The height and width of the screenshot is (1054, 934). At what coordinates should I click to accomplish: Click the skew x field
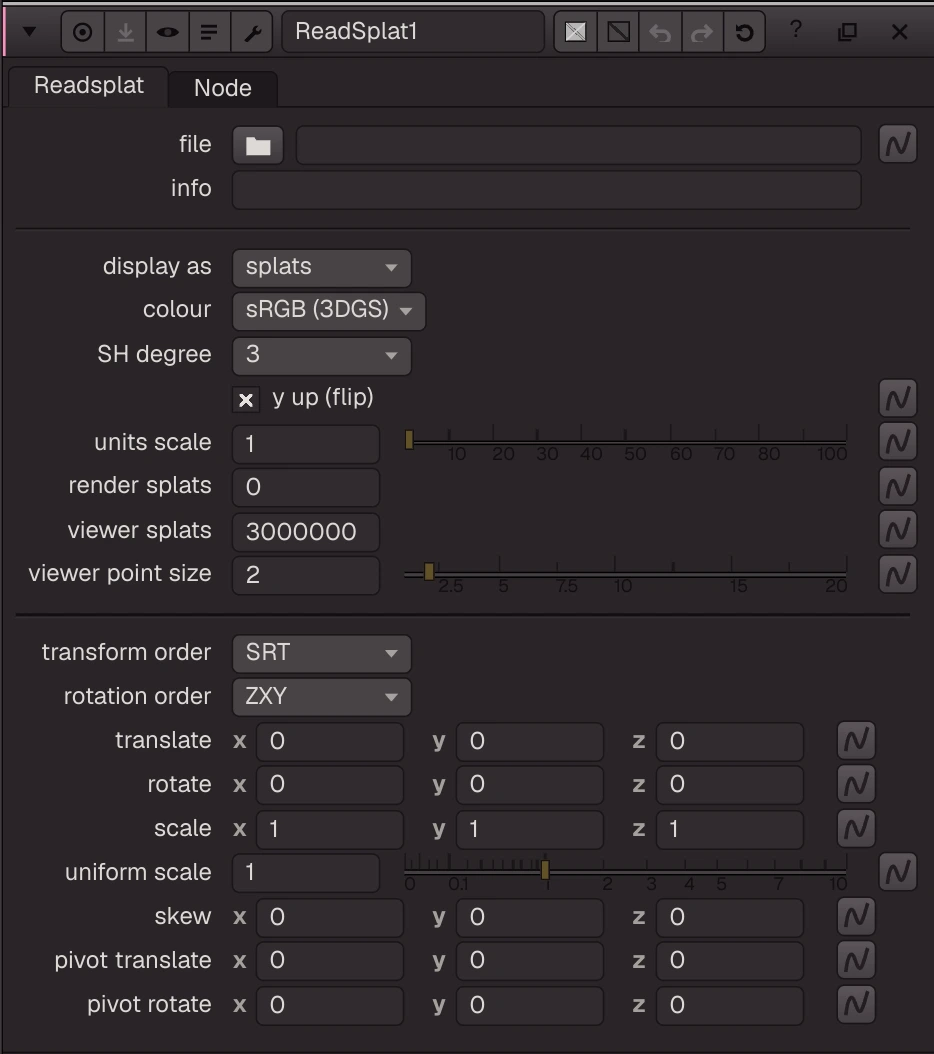point(329,918)
